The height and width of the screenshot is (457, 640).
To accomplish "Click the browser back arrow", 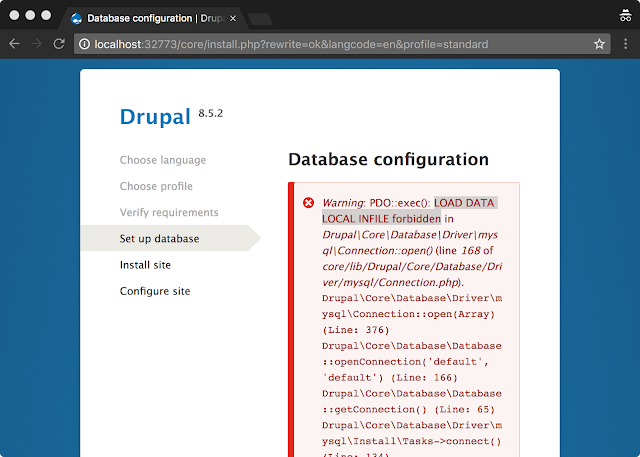I will click(14, 44).
